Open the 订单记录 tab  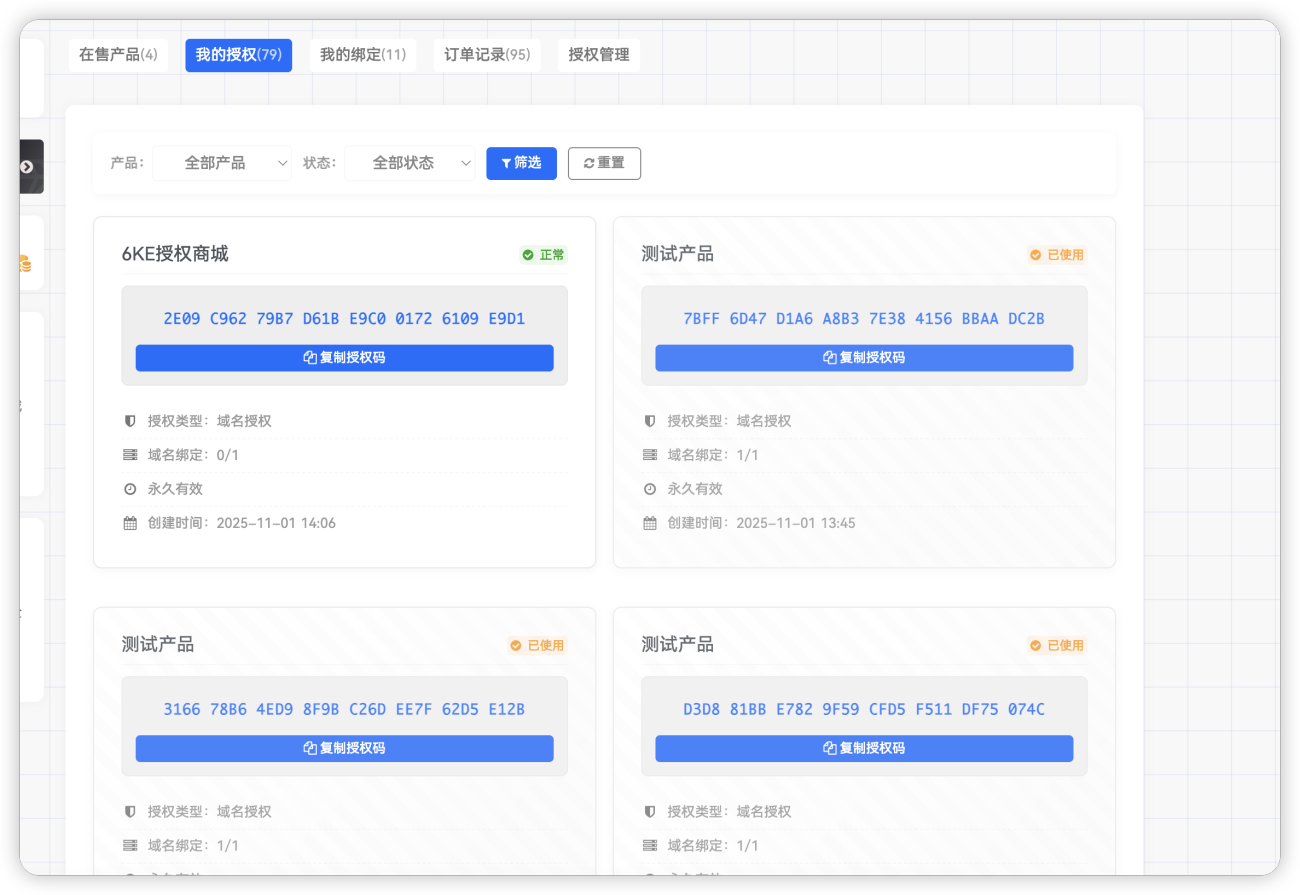[x=487, y=55]
